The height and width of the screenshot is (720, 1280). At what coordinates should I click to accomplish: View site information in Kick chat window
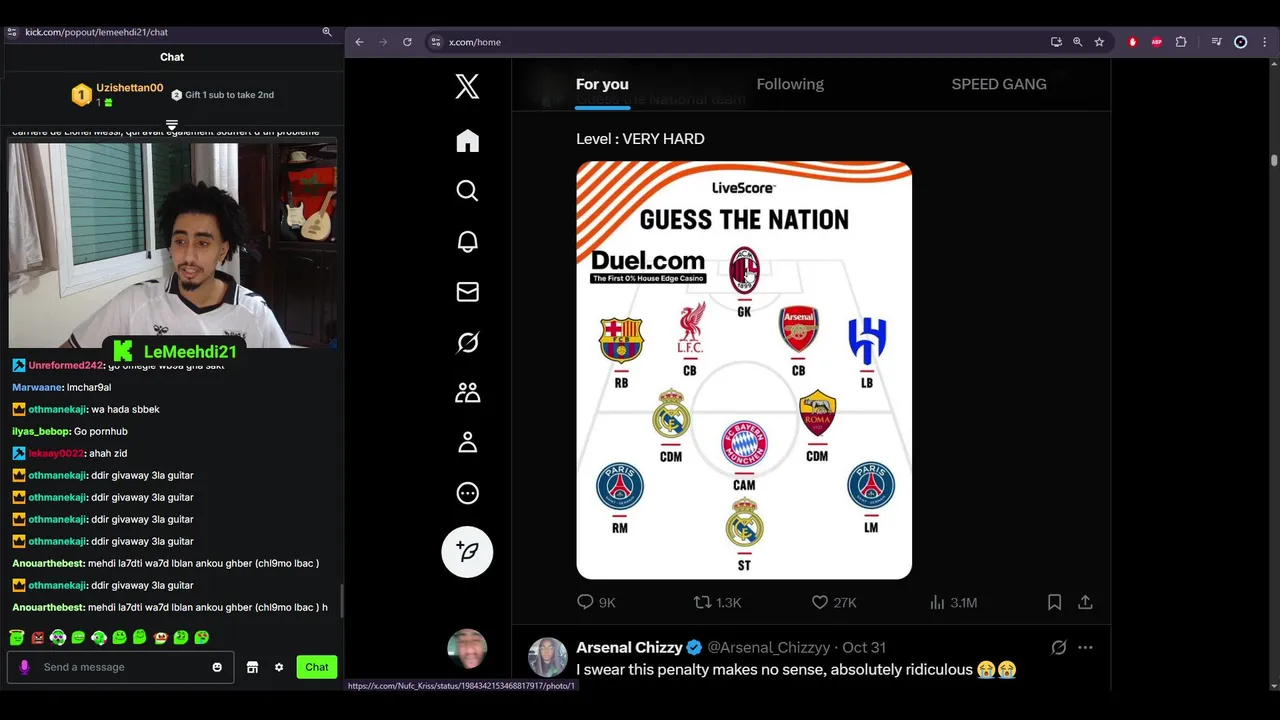(x=12, y=32)
